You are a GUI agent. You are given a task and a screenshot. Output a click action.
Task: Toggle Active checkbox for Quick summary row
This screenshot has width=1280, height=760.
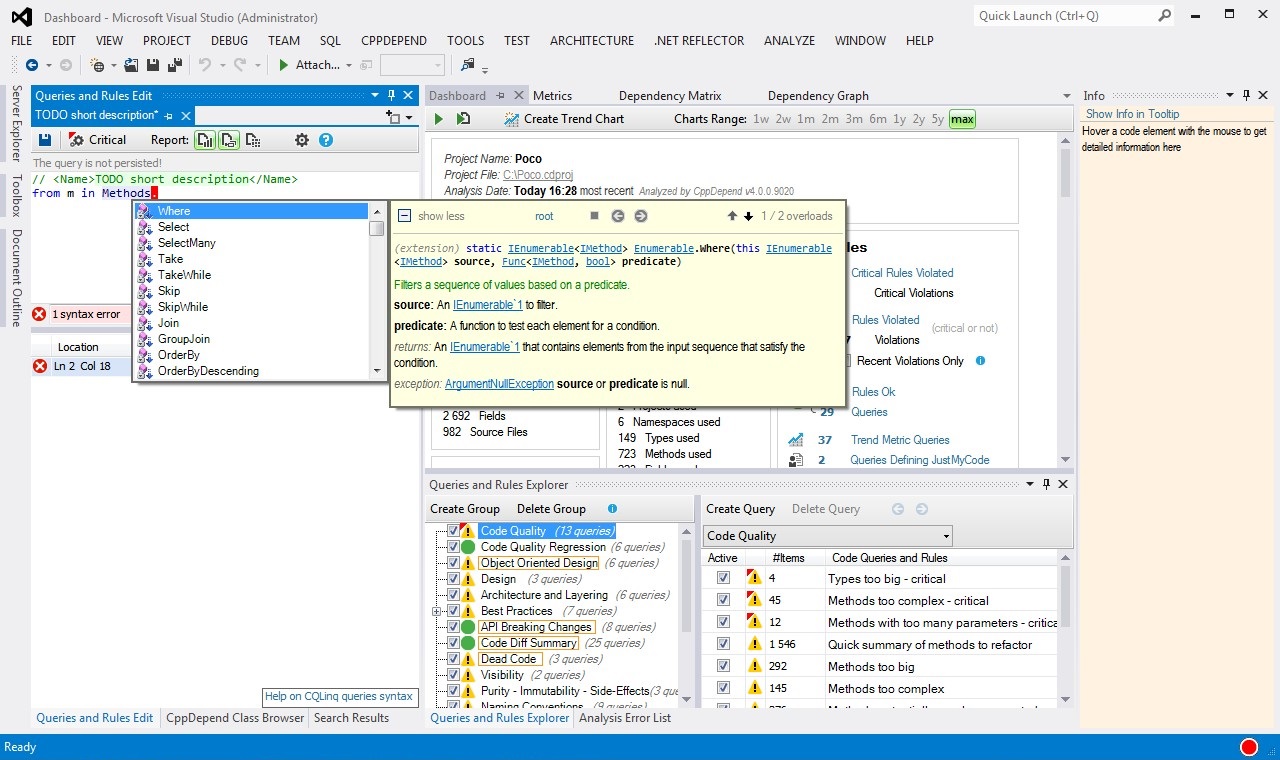(x=723, y=644)
